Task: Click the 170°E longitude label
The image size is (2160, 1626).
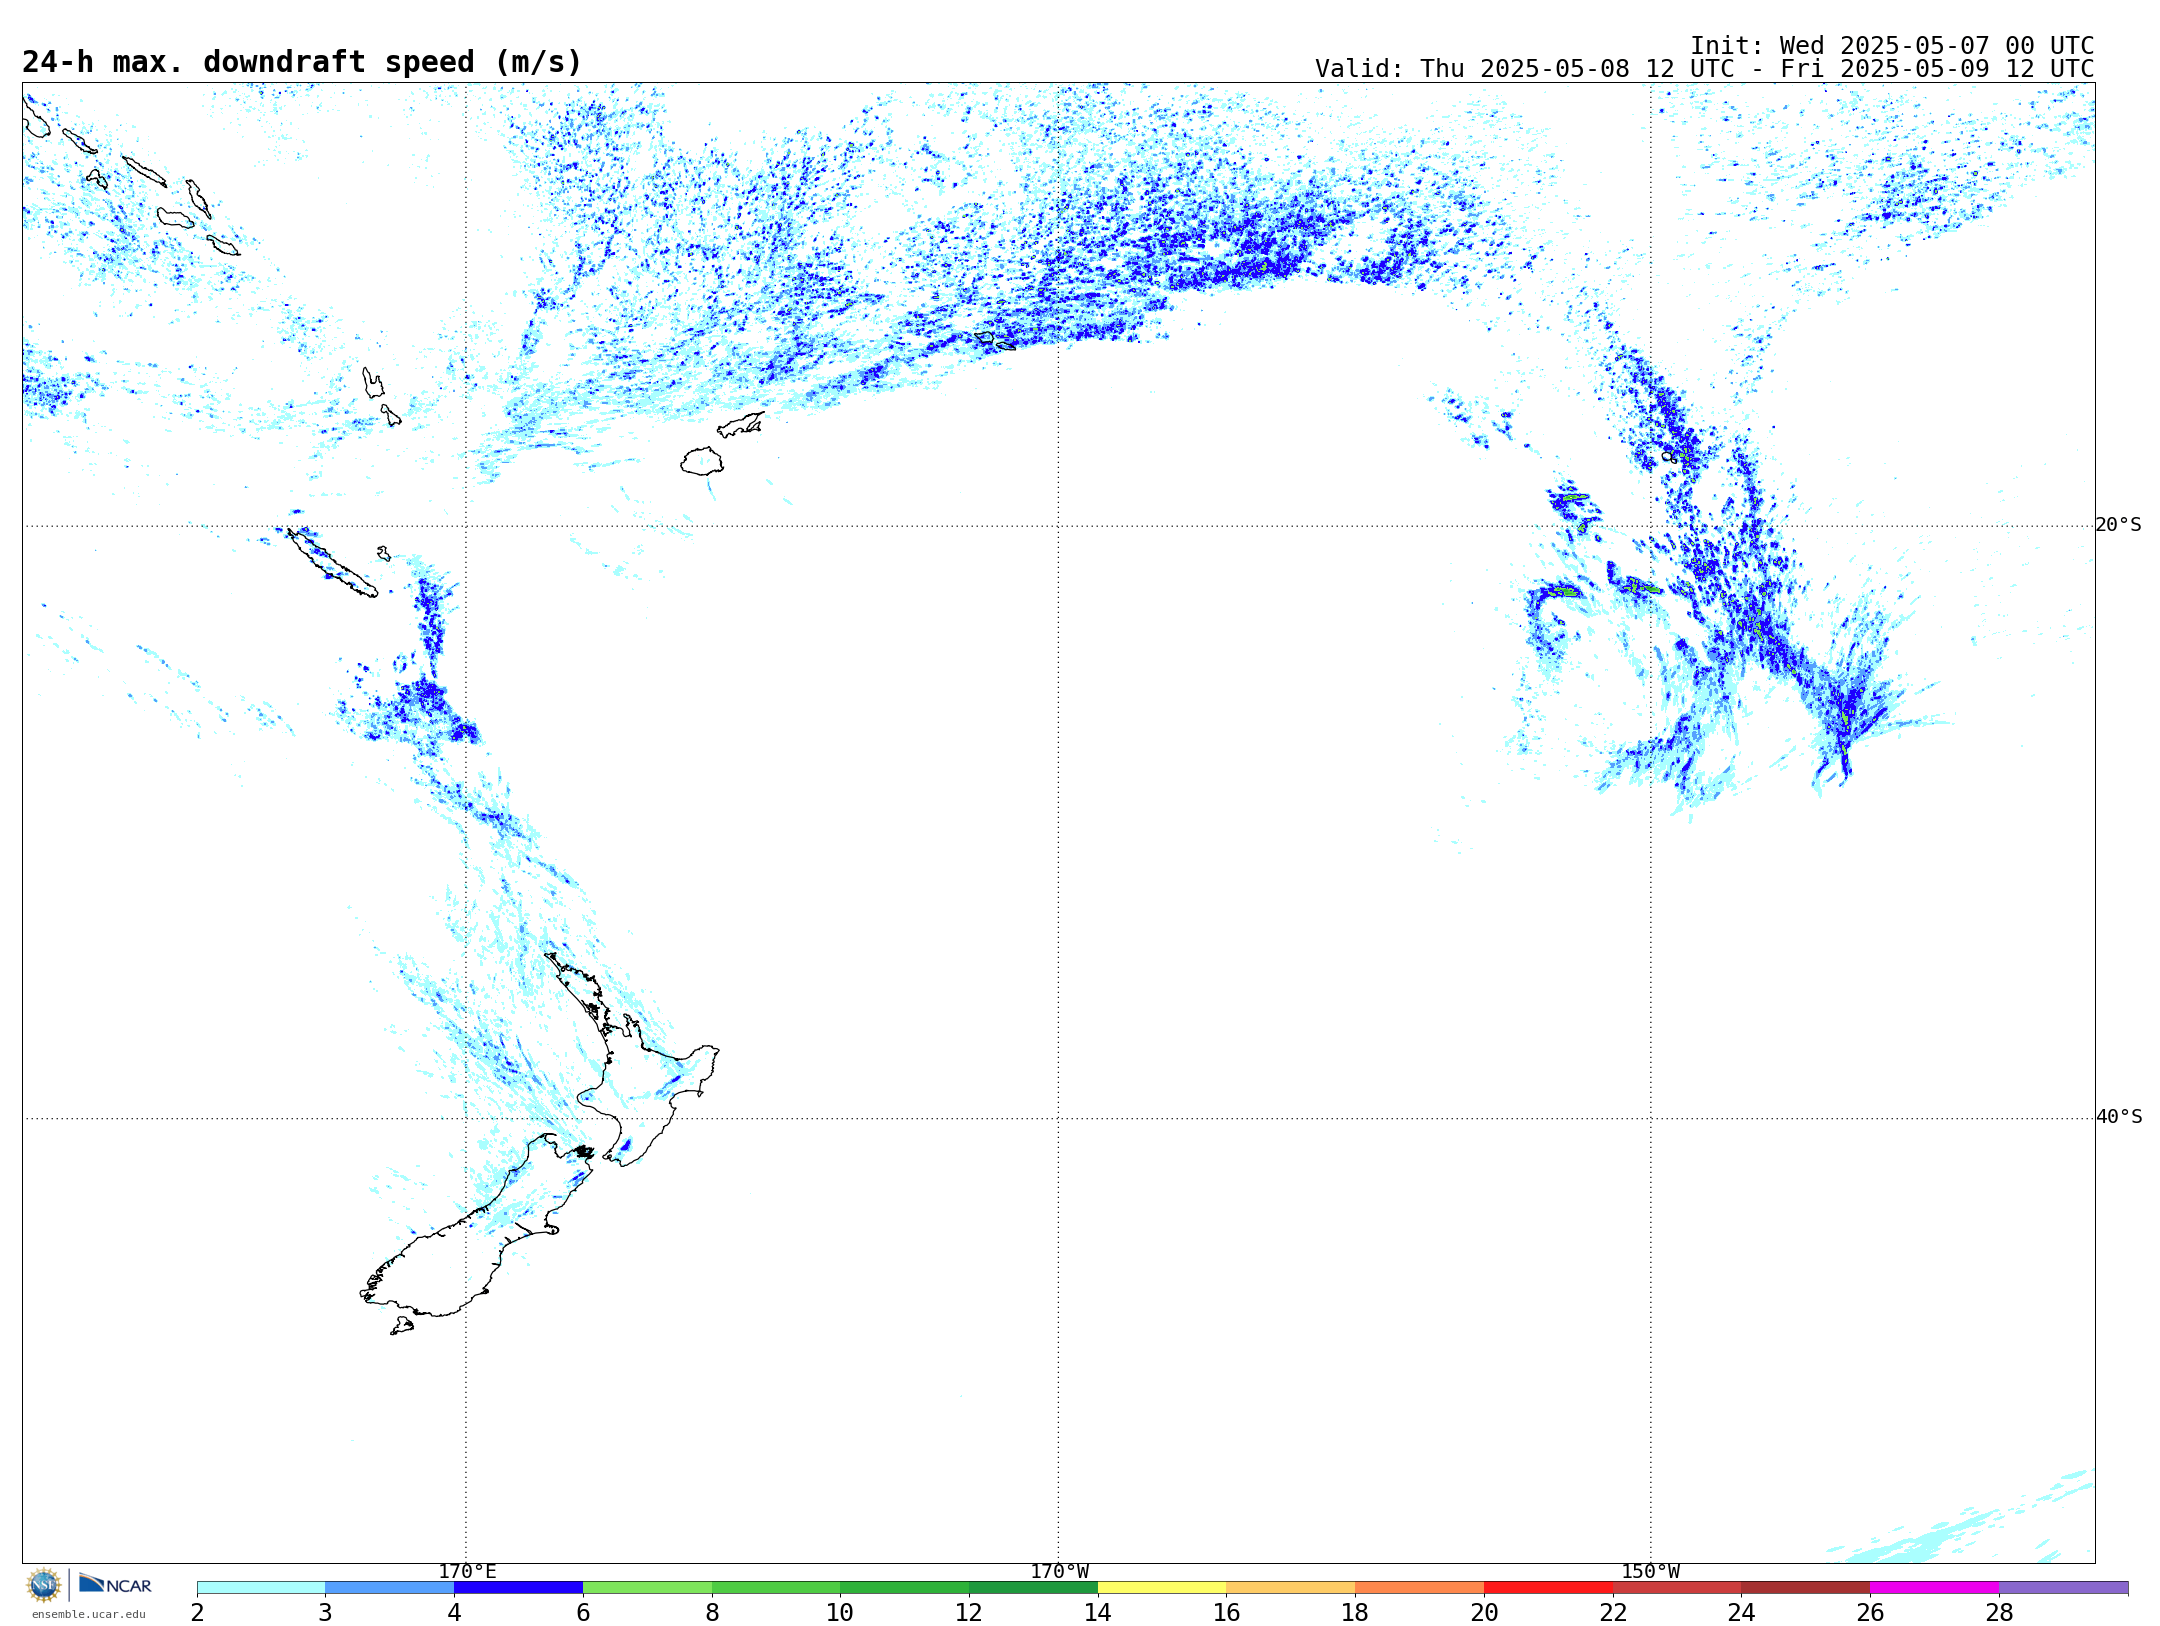Action: [x=467, y=1572]
